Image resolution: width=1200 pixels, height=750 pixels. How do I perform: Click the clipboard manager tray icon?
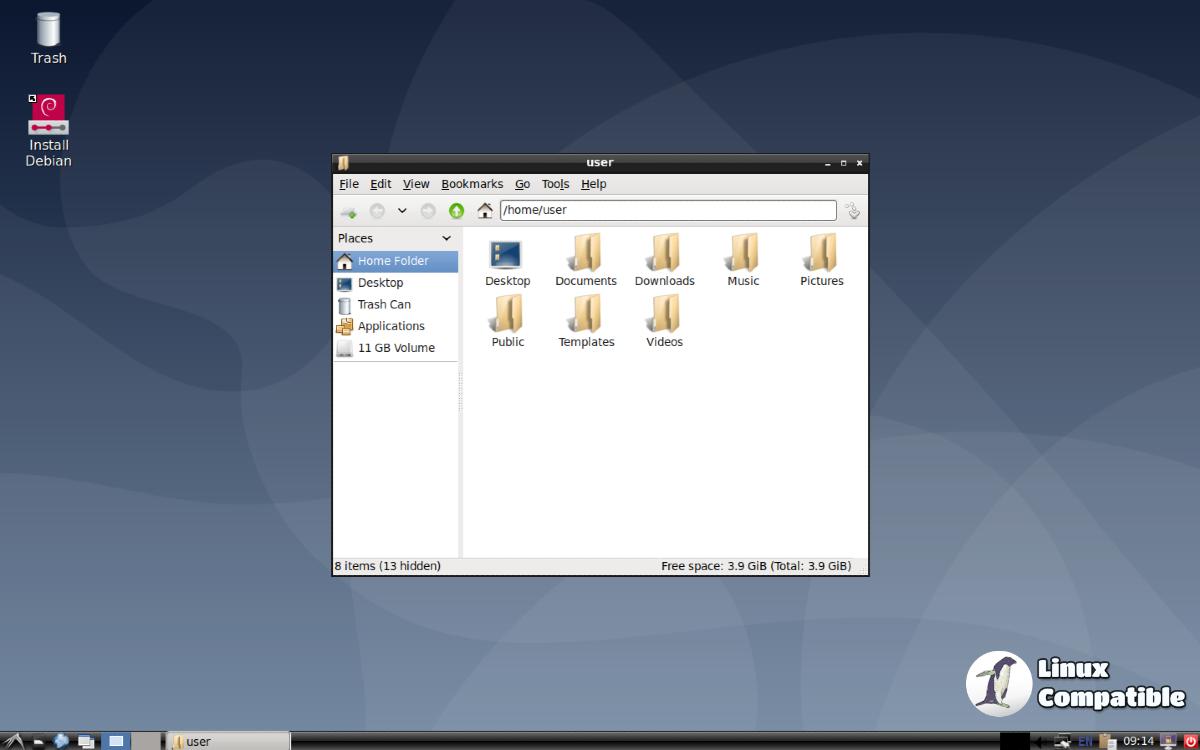point(1108,741)
